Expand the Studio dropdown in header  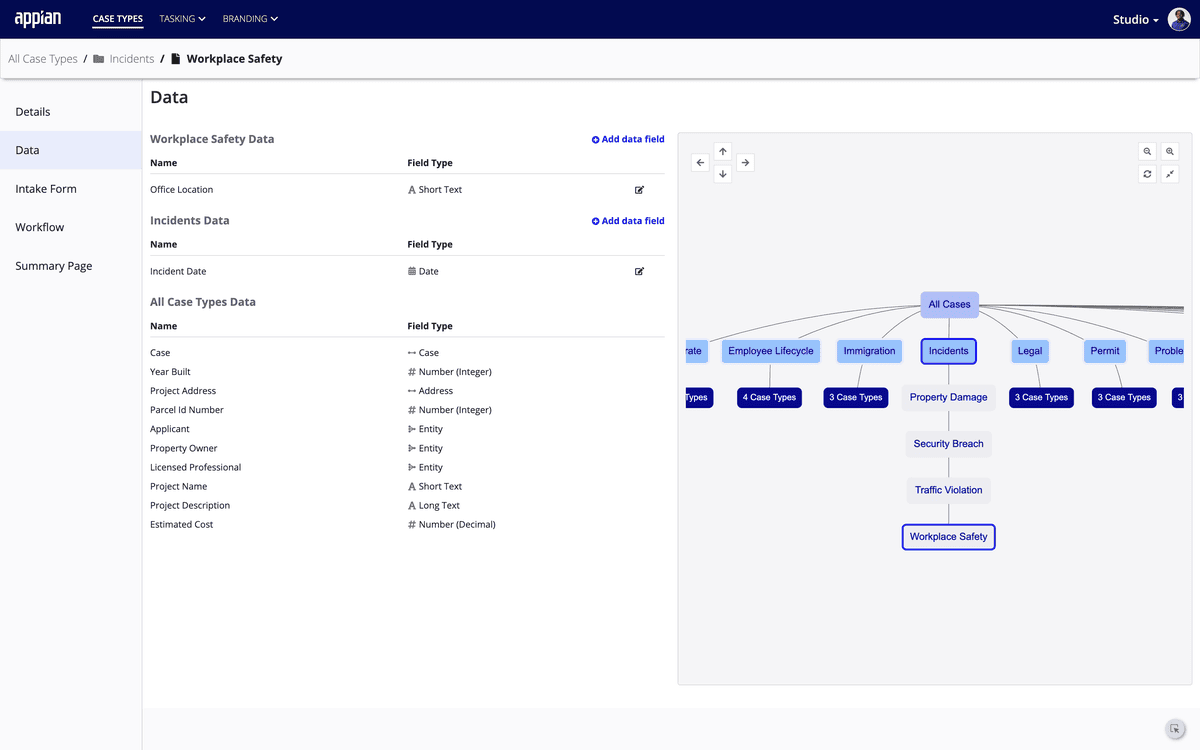pyautogui.click(x=1135, y=20)
